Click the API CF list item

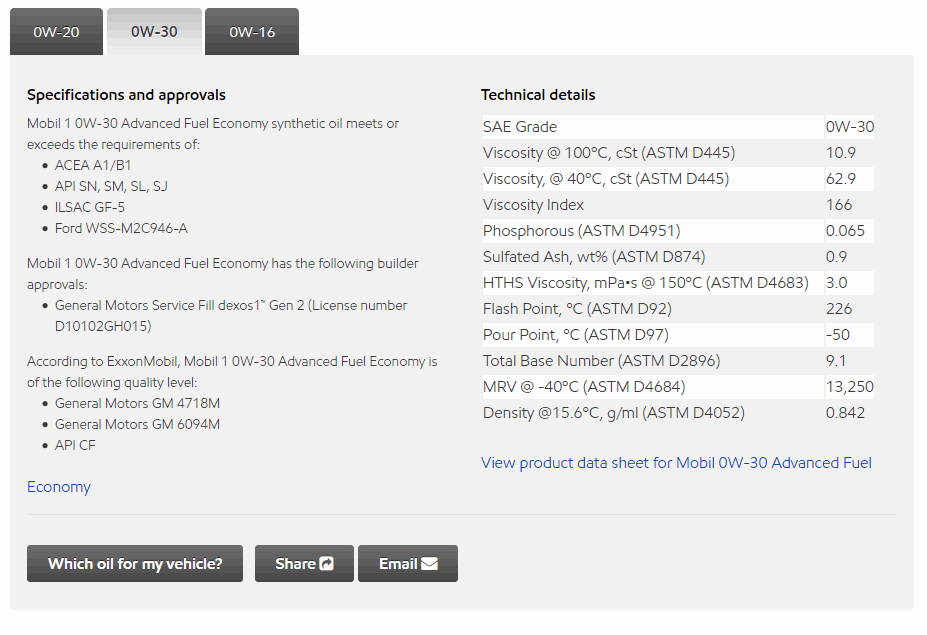point(75,445)
